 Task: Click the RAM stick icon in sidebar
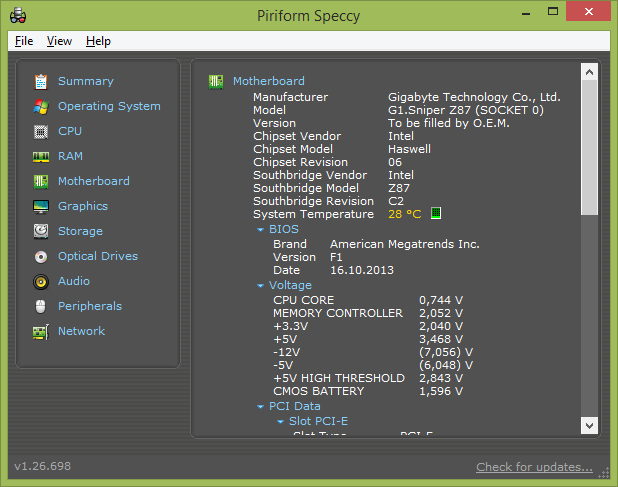coord(41,157)
